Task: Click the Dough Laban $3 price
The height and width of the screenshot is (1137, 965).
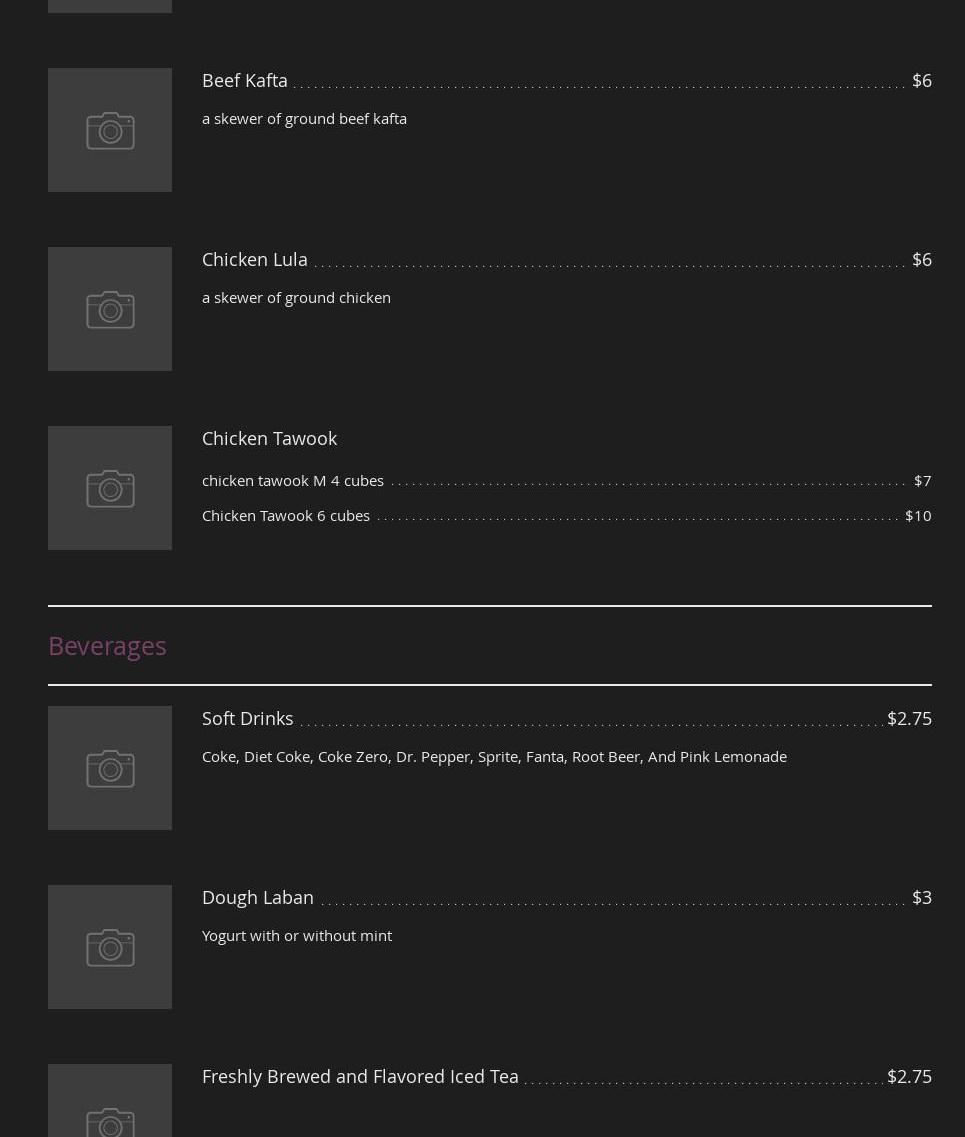Action: [922, 897]
